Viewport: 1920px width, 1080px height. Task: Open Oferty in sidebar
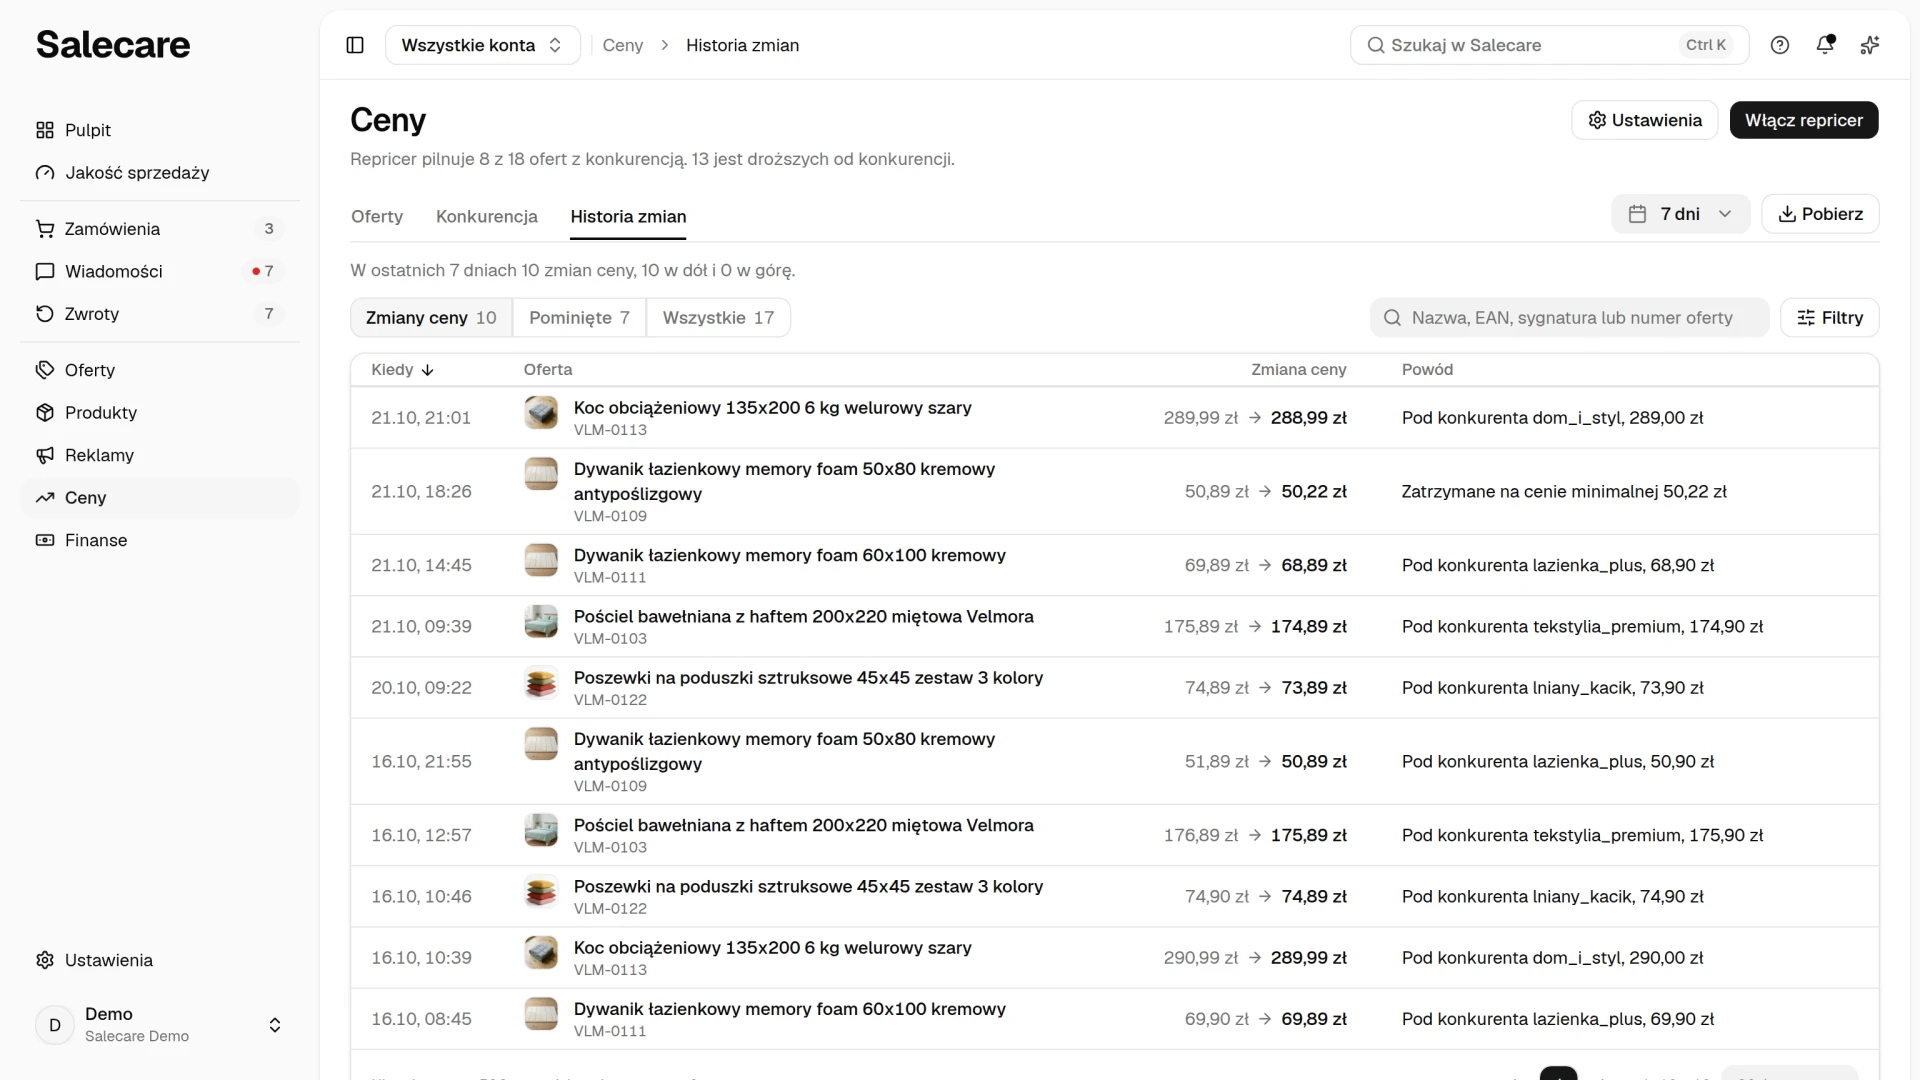160,370
